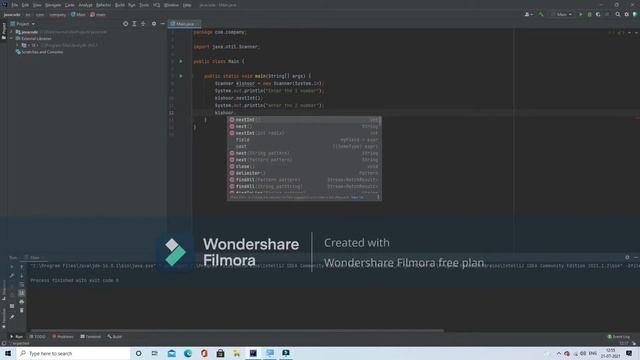Expand all nodes in Project panel

[x=134, y=24]
